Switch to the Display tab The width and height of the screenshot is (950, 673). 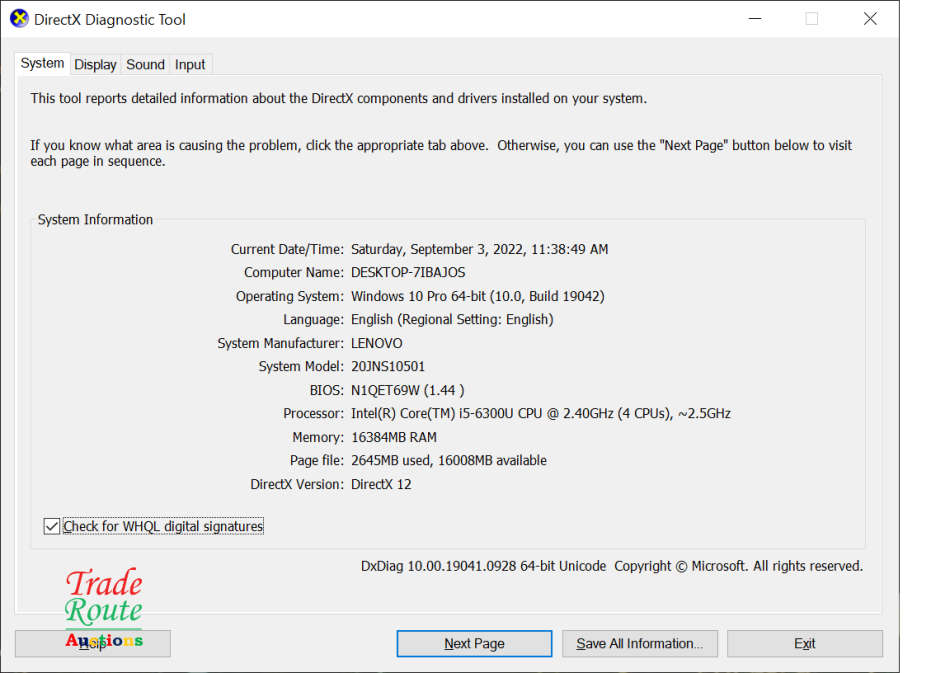(x=95, y=64)
